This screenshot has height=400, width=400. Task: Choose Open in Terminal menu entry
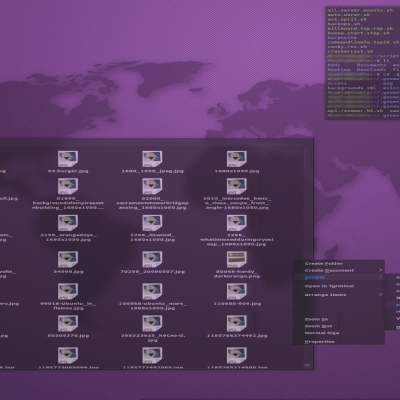338,286
